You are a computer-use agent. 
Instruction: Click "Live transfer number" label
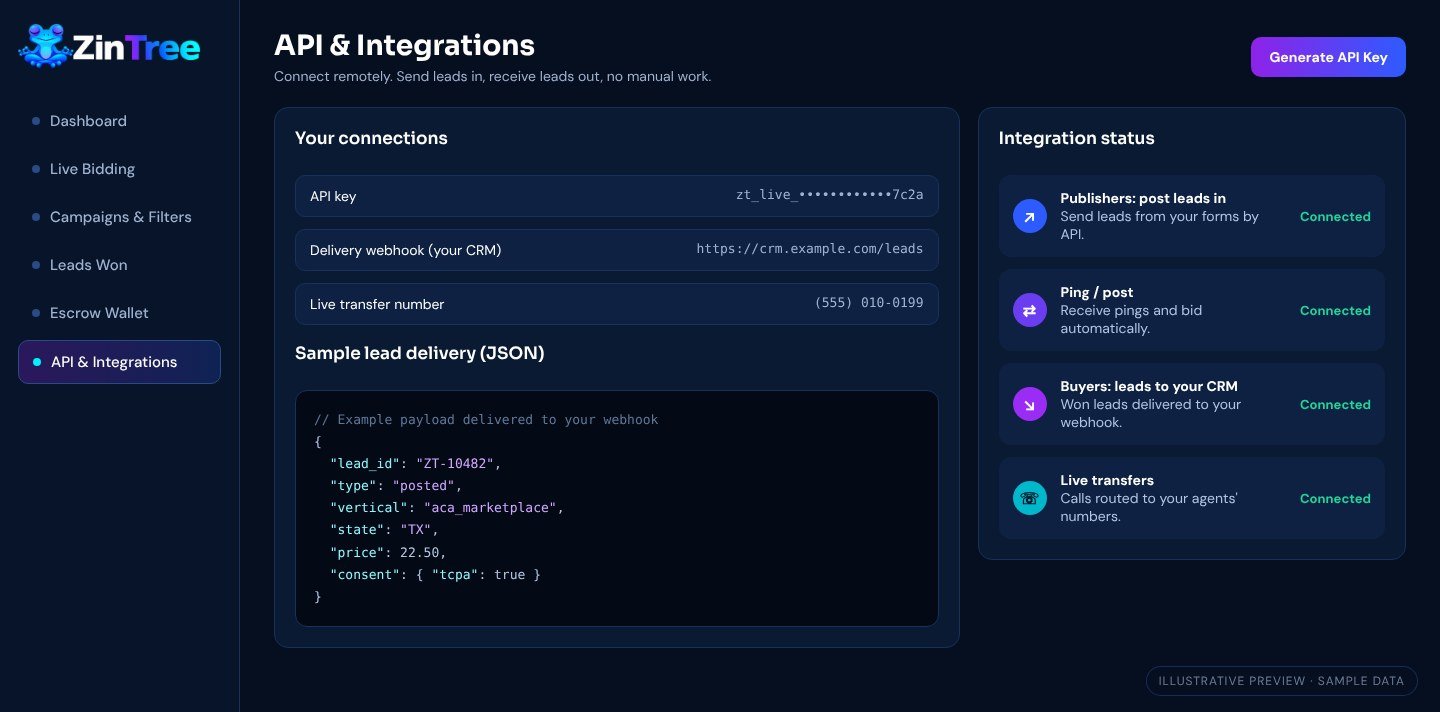point(377,304)
